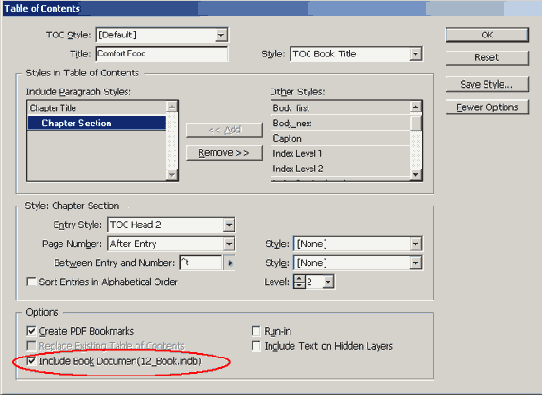Image resolution: width=542 pixels, height=395 pixels.
Task: Toggle Include Book Document checkbox
Action: (x=31, y=361)
